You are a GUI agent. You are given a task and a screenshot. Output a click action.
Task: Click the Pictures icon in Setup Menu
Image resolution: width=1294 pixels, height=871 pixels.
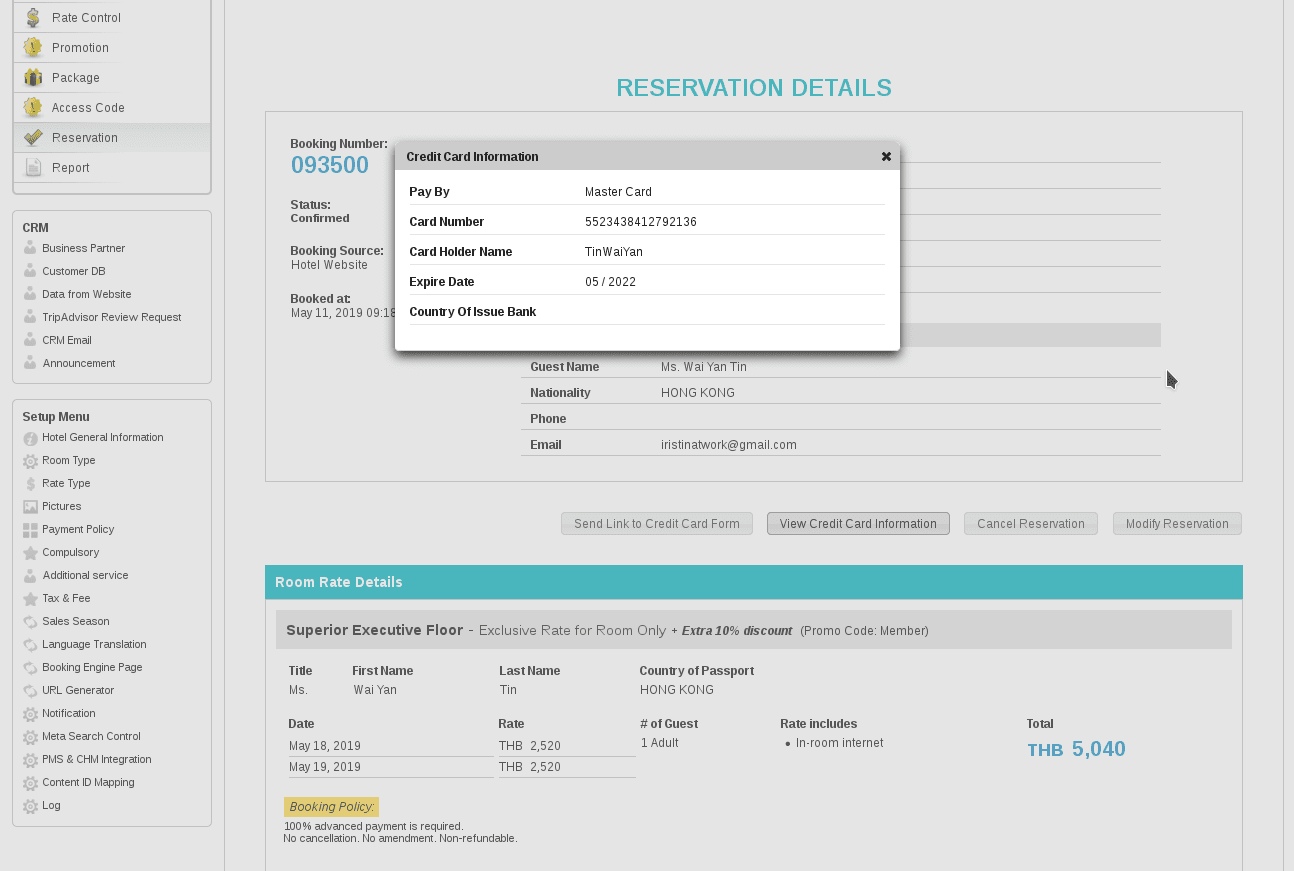[x=30, y=507]
